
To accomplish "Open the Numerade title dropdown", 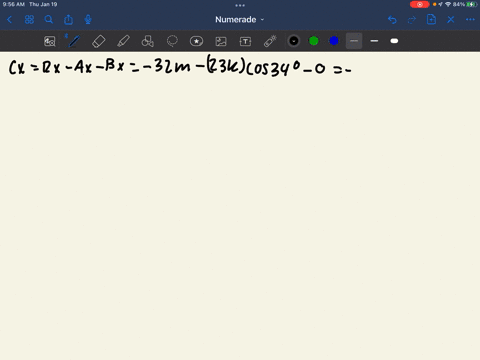I will [x=240, y=20].
